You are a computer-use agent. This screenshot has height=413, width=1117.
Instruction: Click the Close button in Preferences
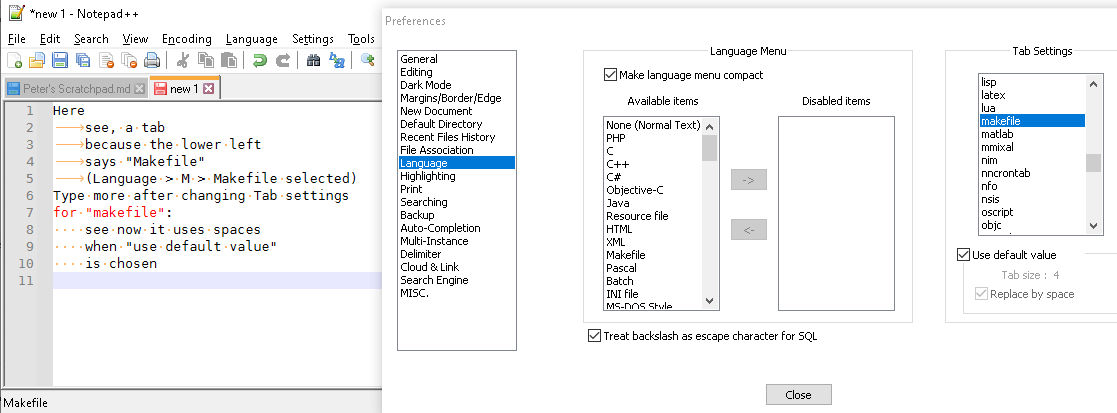click(x=799, y=394)
